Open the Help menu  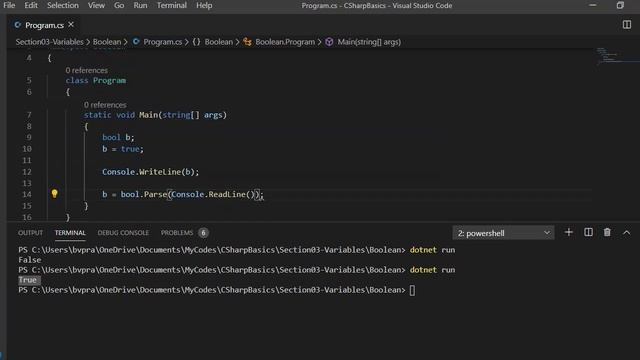coord(204,5)
